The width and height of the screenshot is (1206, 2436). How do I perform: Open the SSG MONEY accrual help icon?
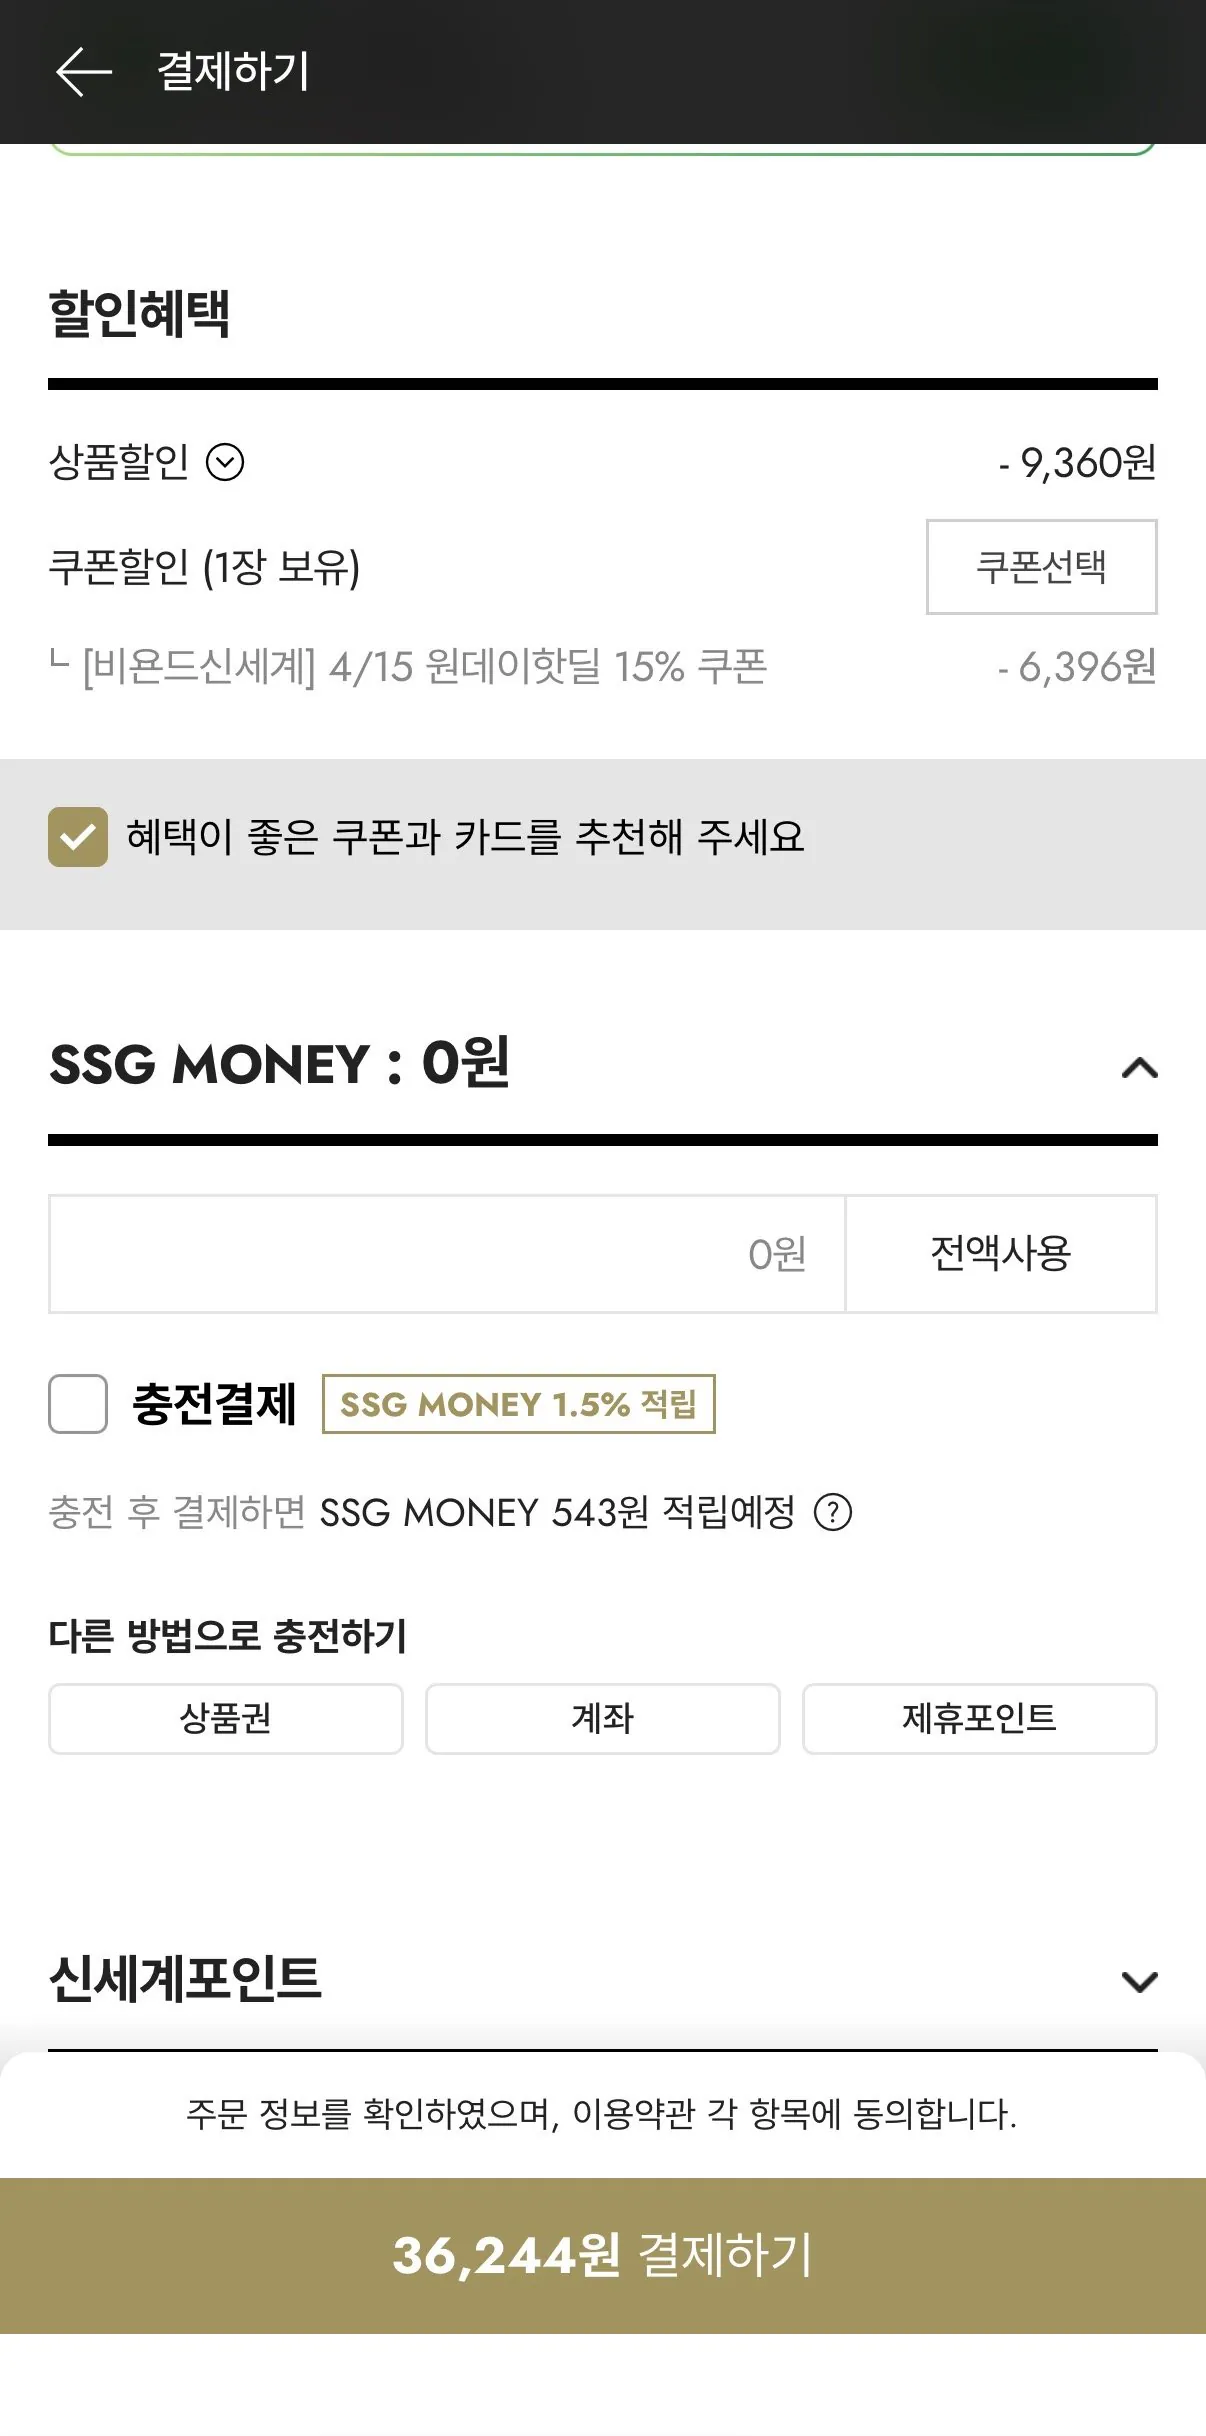click(836, 1513)
